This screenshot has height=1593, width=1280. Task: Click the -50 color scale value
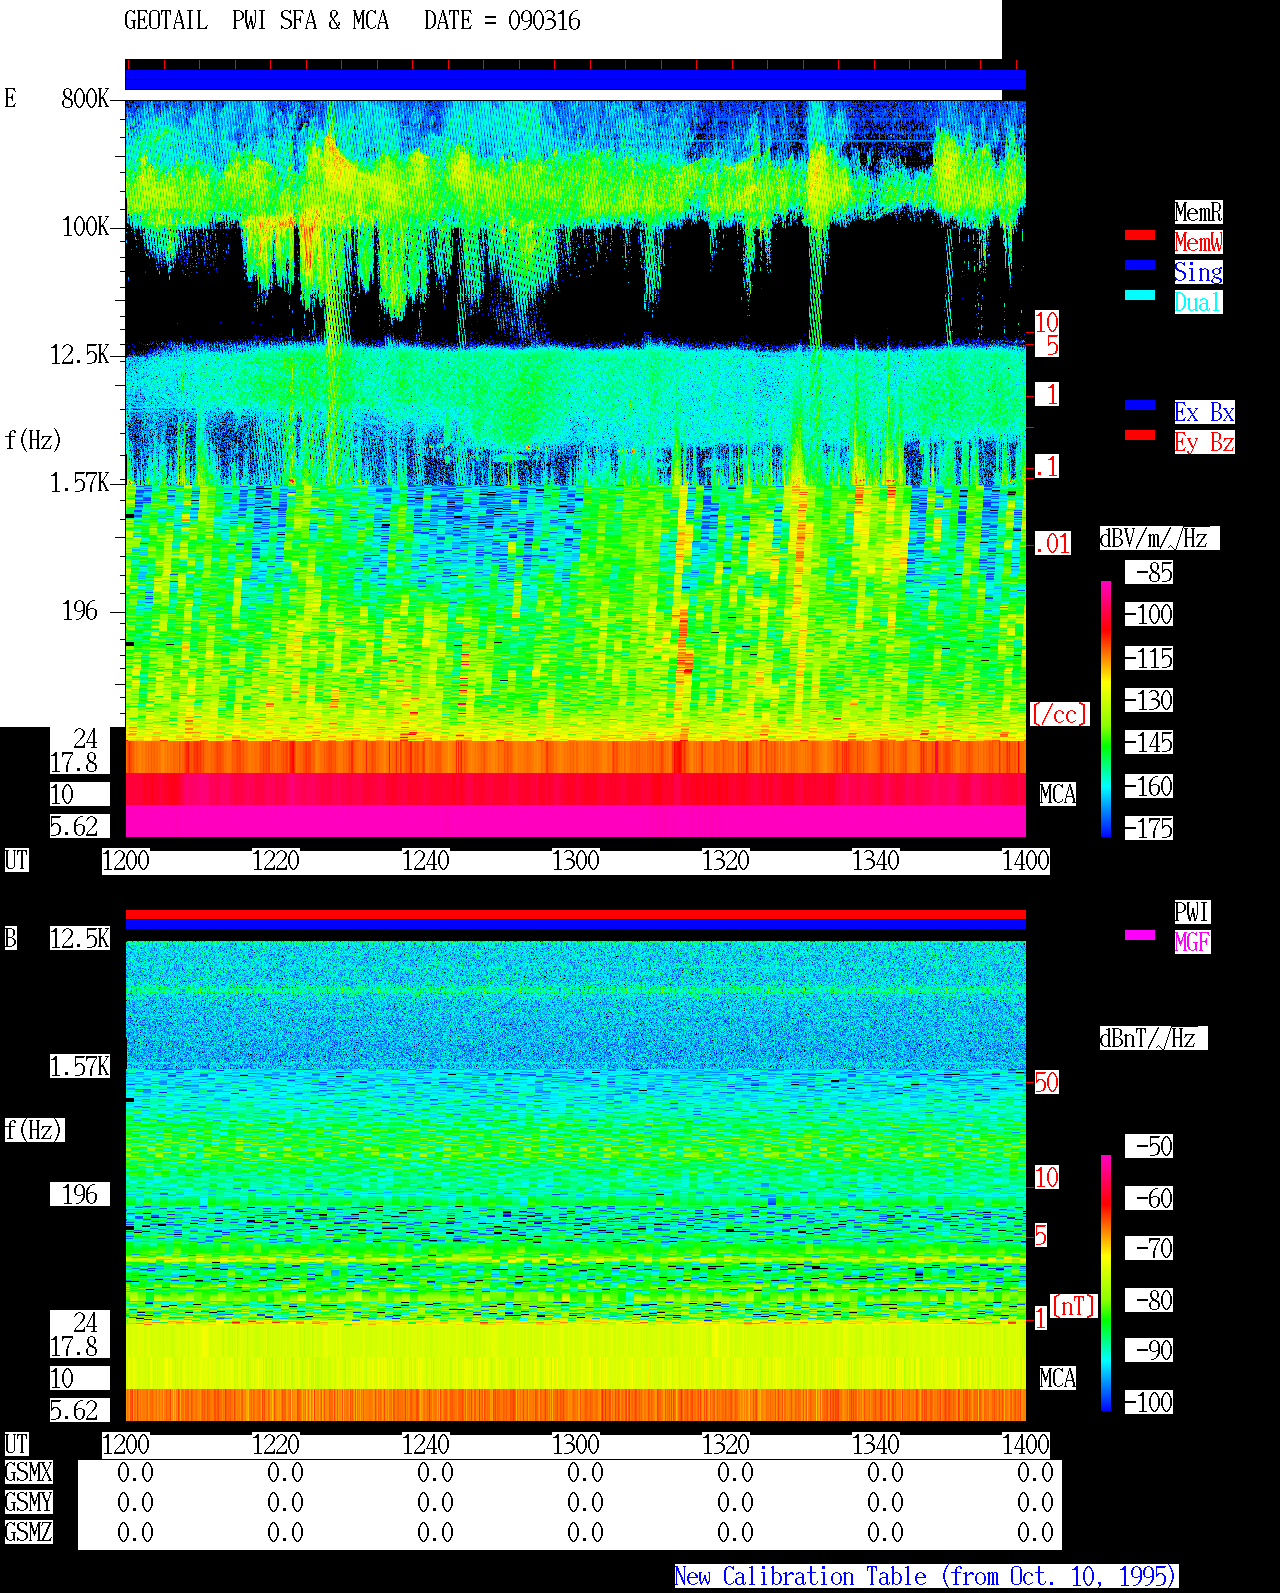[1150, 1146]
